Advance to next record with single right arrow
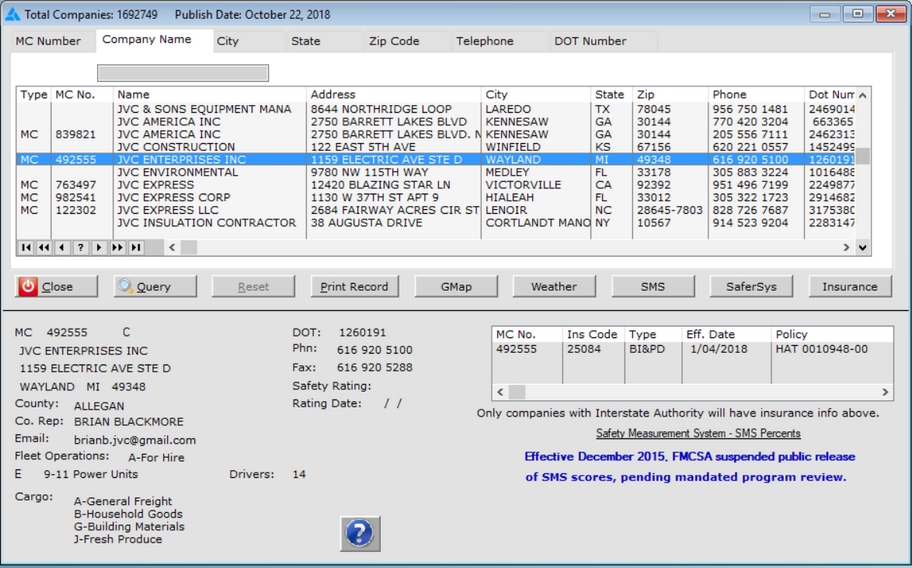 (99, 247)
